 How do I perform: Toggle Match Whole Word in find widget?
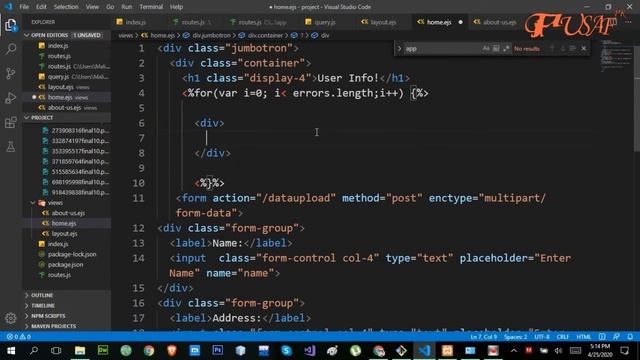pos(496,49)
